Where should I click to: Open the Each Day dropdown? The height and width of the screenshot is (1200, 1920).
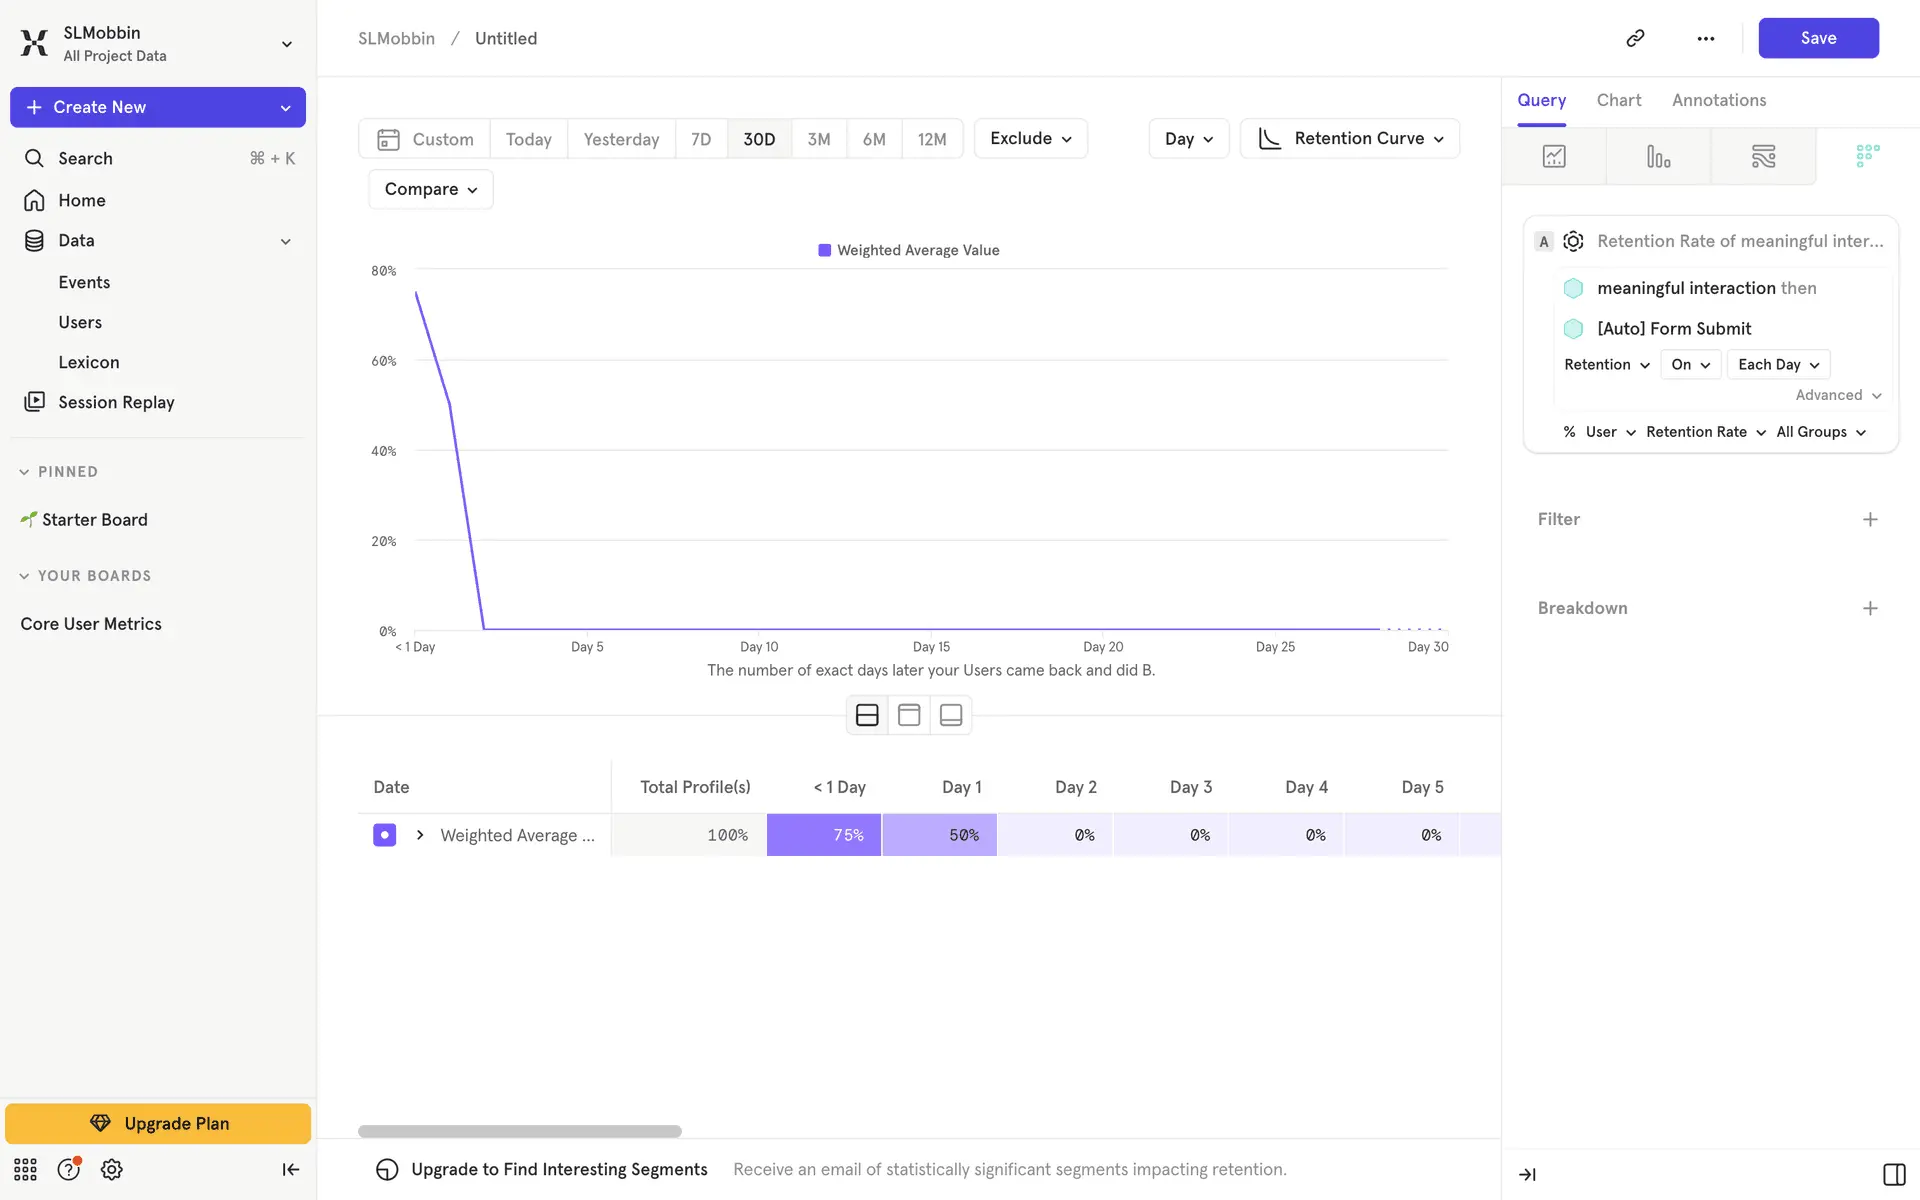1778,364
